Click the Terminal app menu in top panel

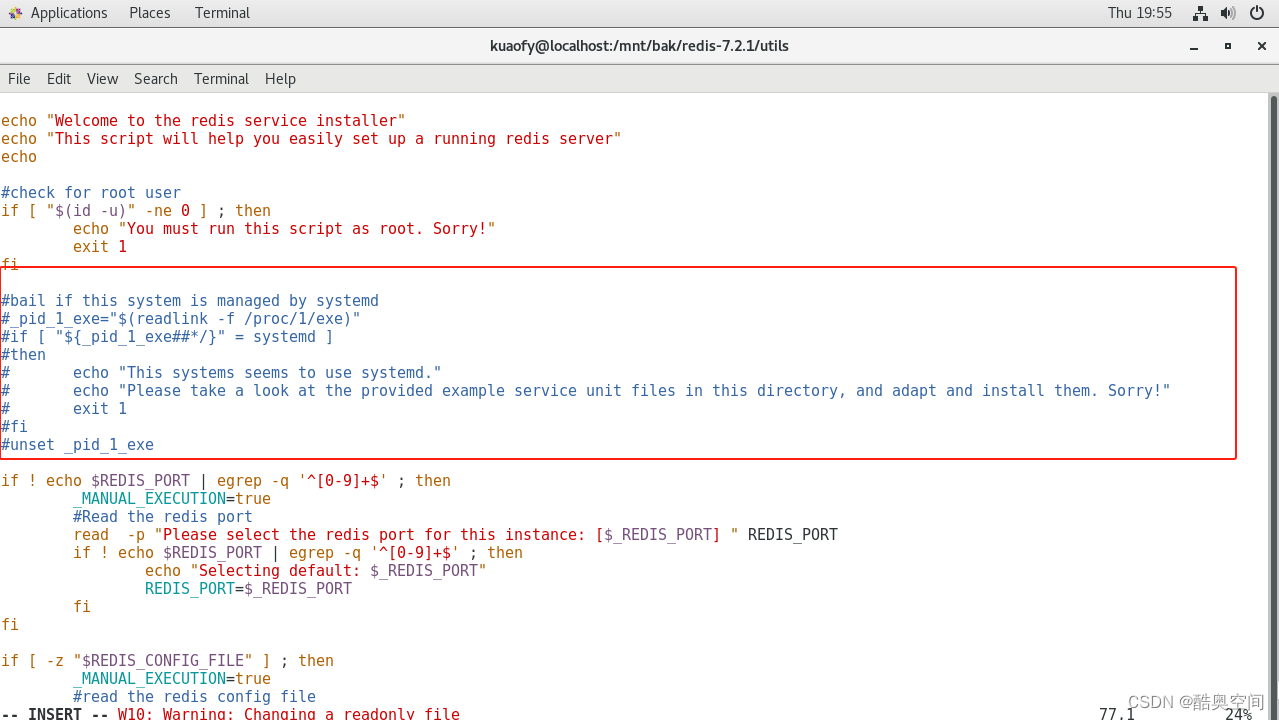point(222,13)
